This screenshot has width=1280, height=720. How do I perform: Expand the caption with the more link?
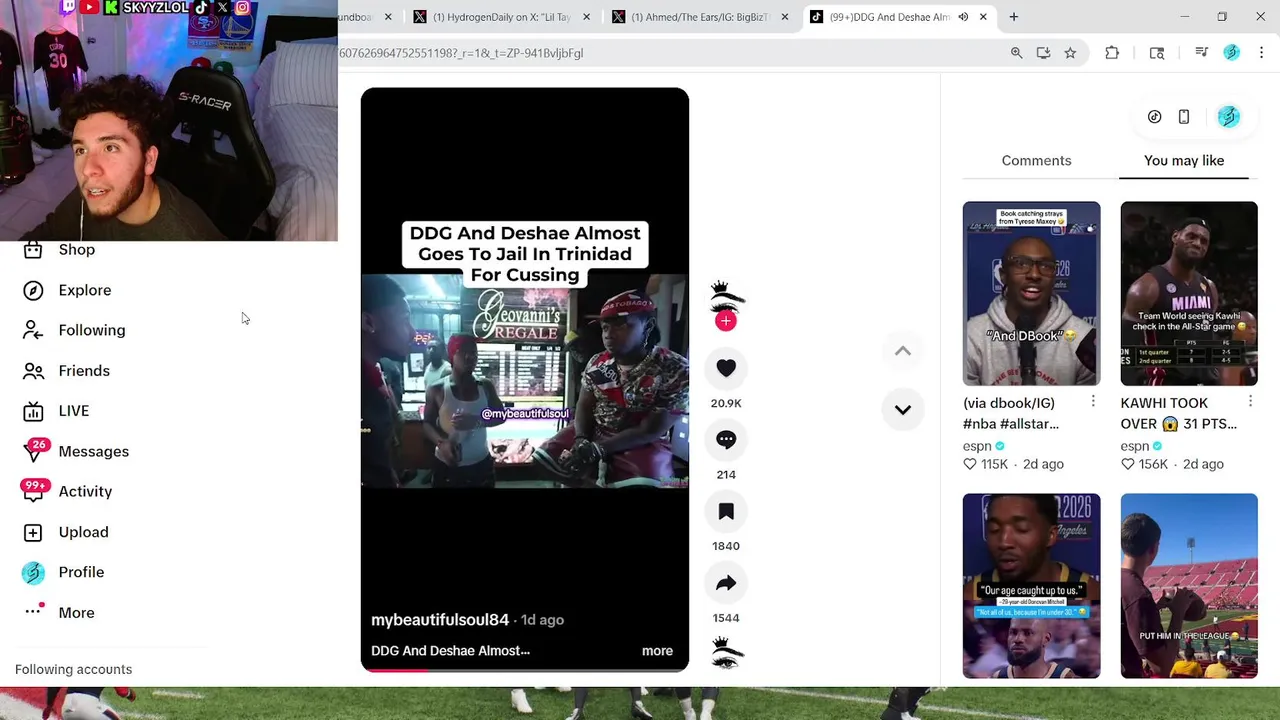[657, 651]
